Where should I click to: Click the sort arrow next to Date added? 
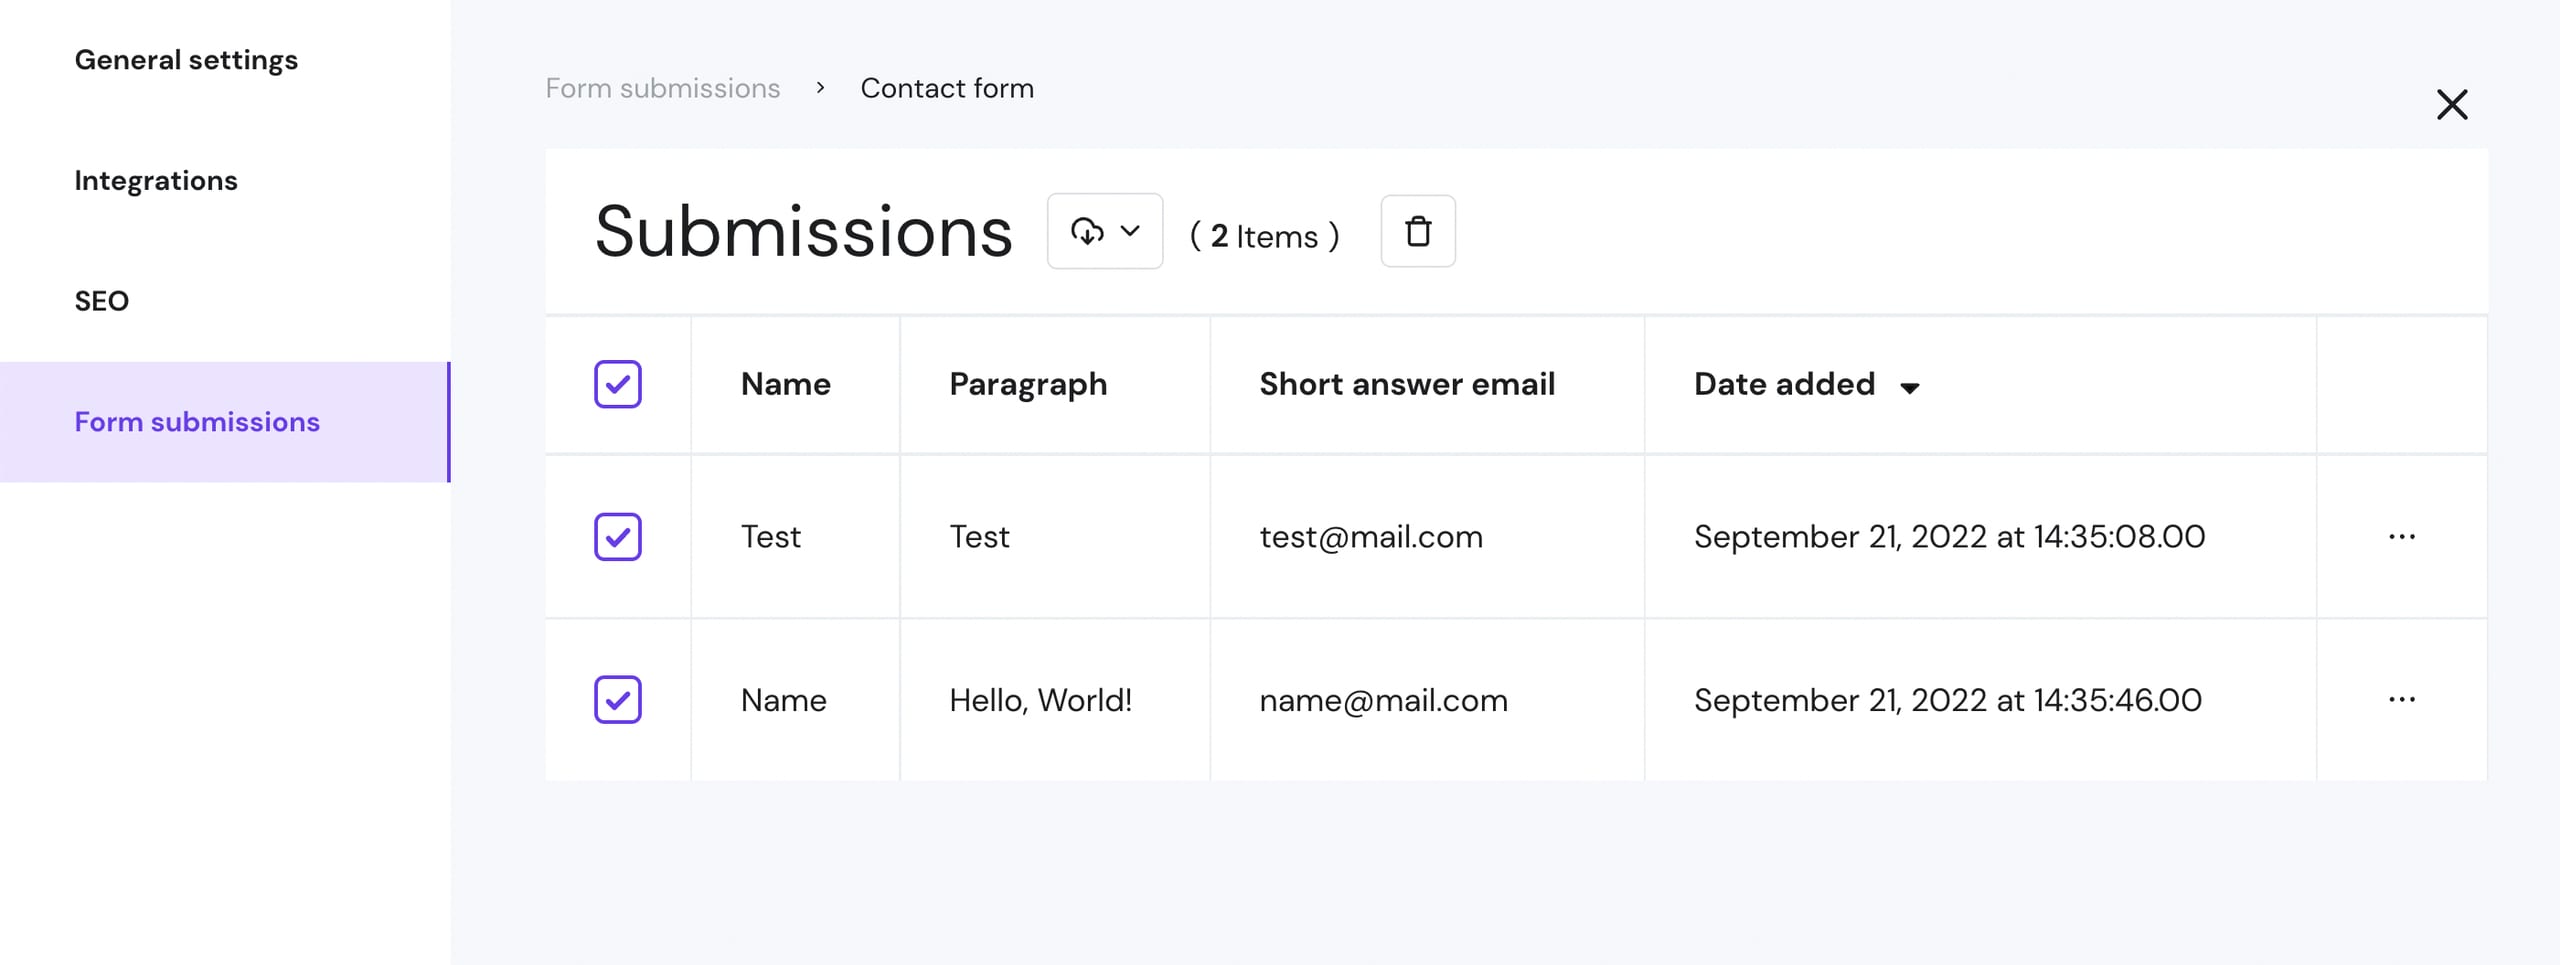[1909, 388]
